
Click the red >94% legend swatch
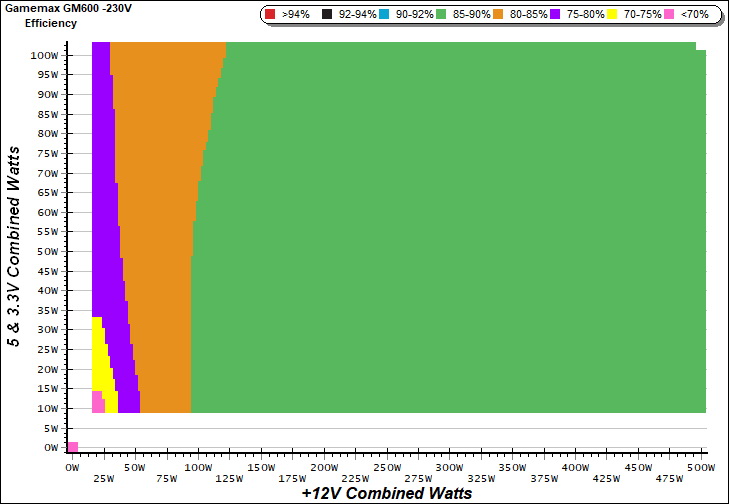tap(270, 15)
